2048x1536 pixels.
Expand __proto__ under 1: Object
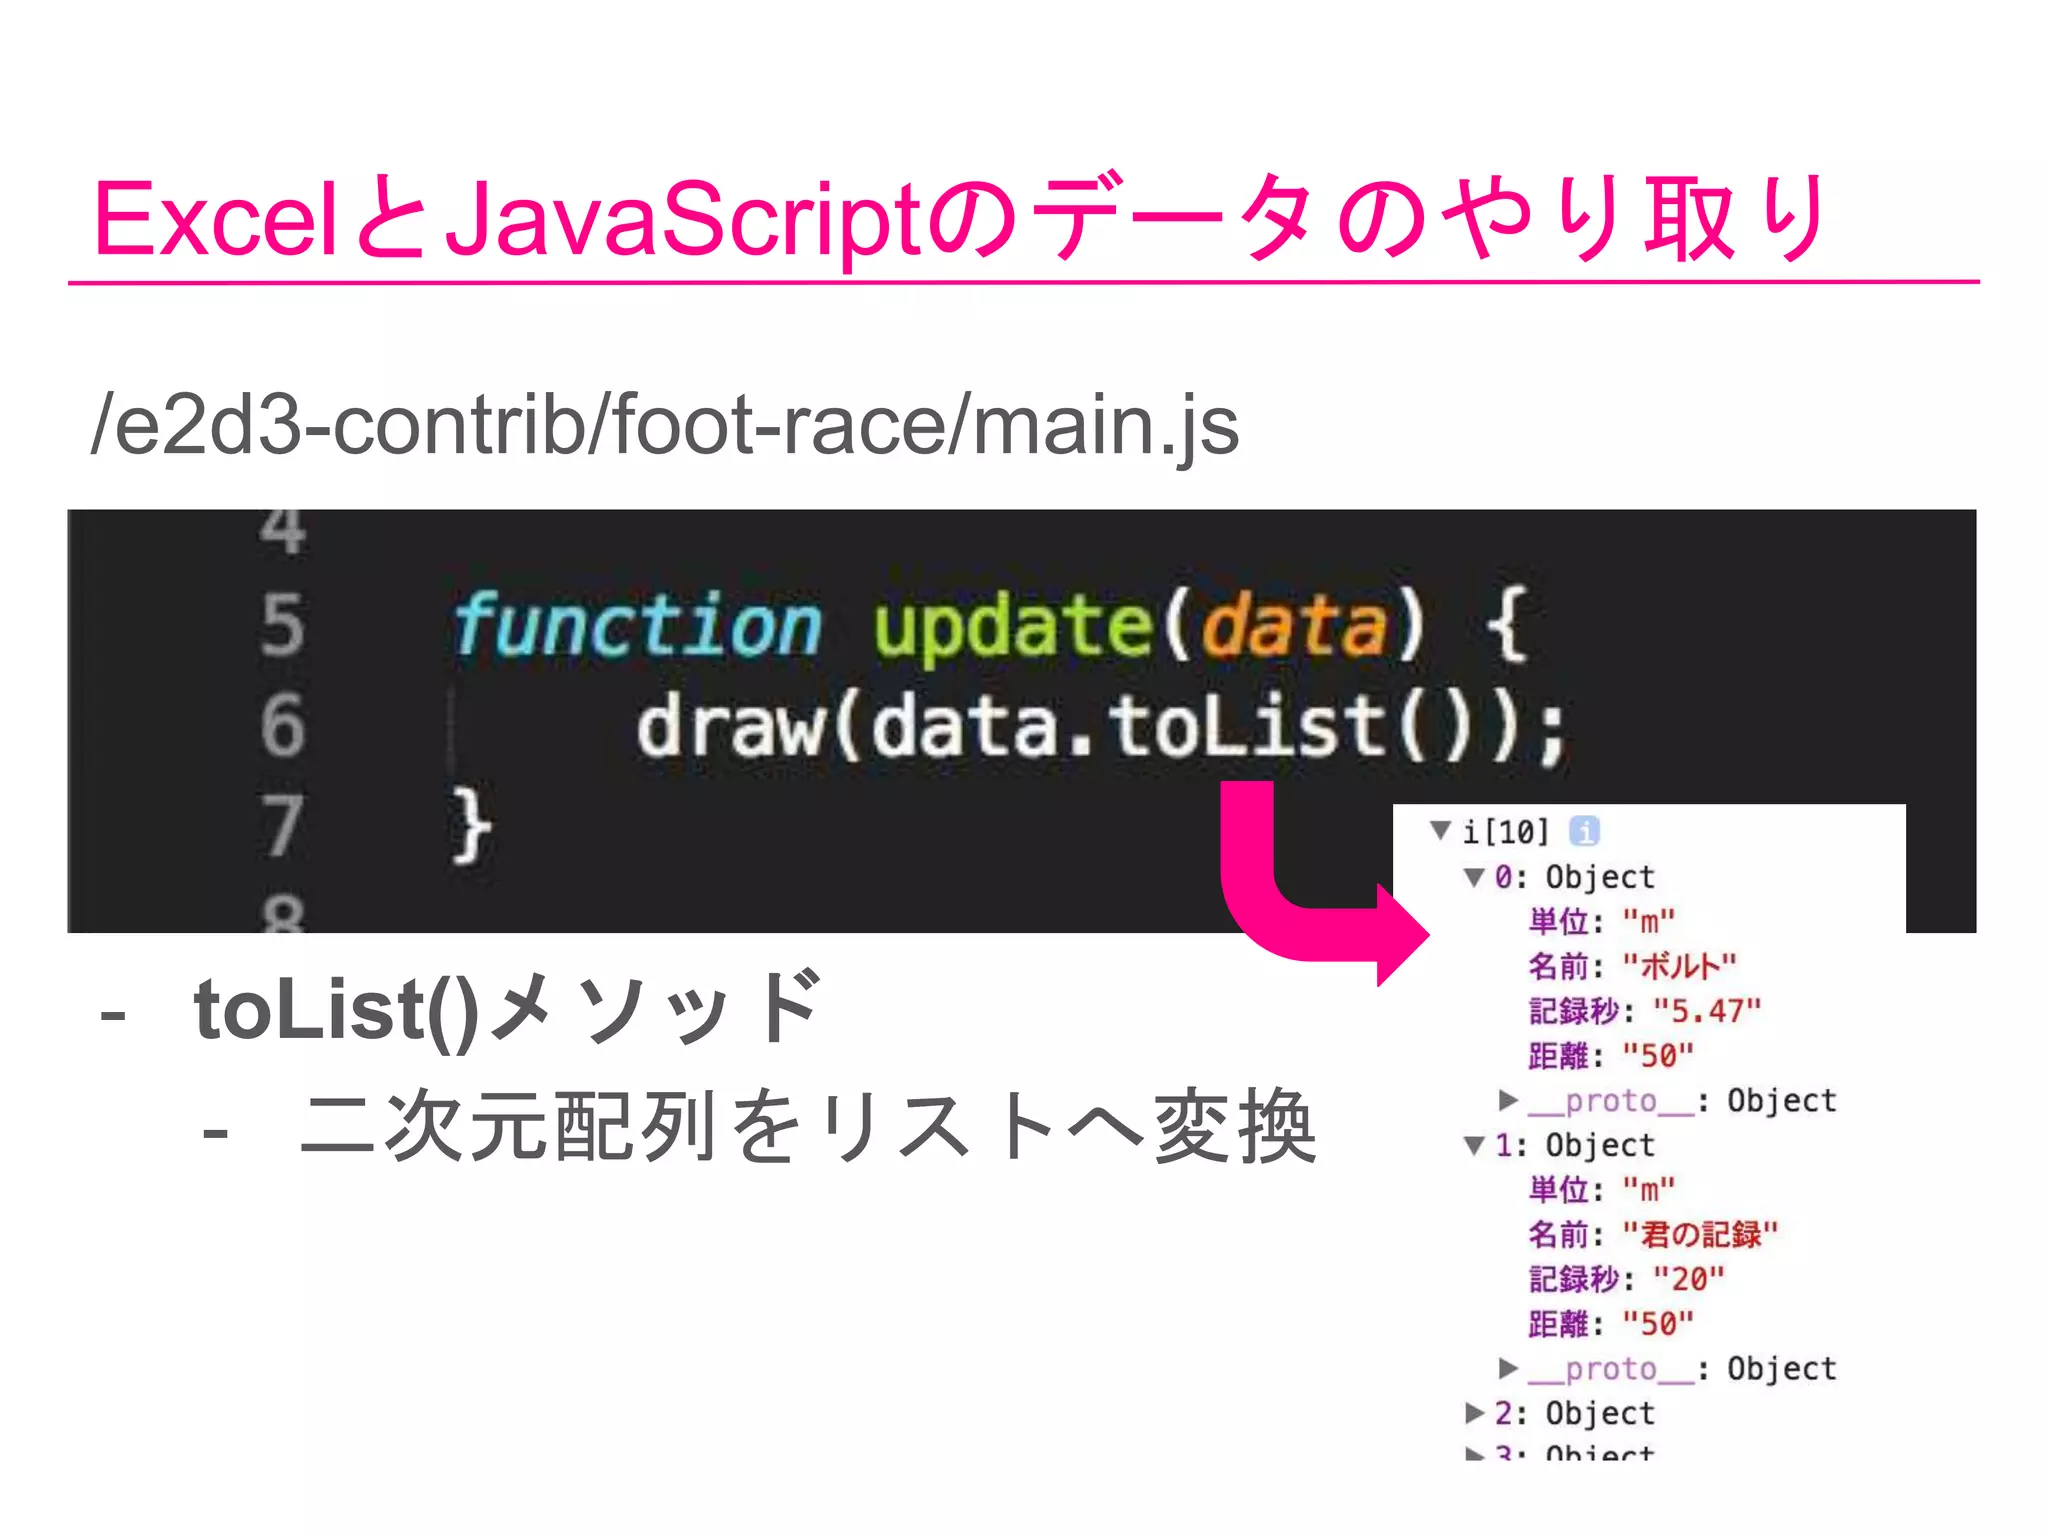(x=1509, y=1368)
